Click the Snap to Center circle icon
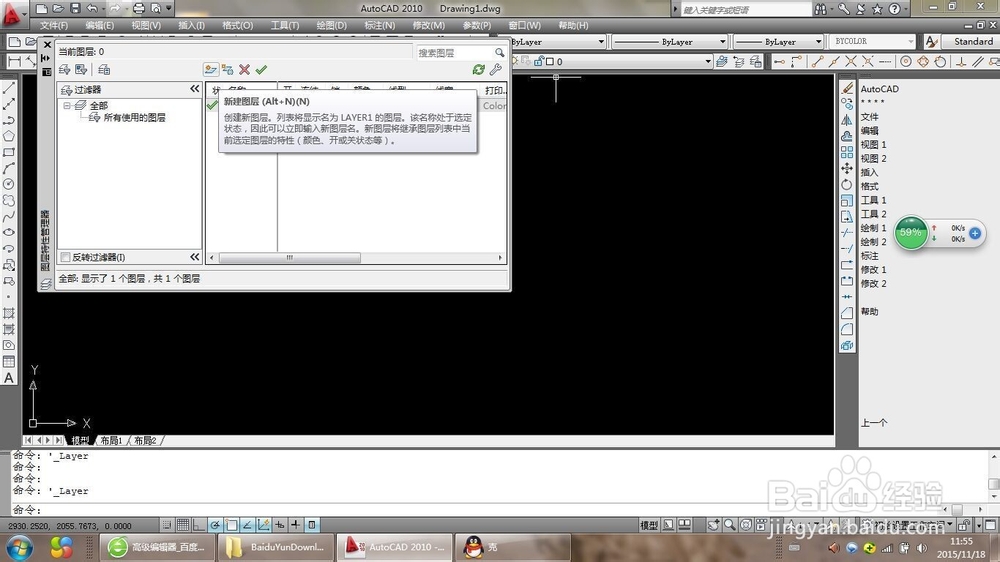The height and width of the screenshot is (562, 1000). point(906,61)
